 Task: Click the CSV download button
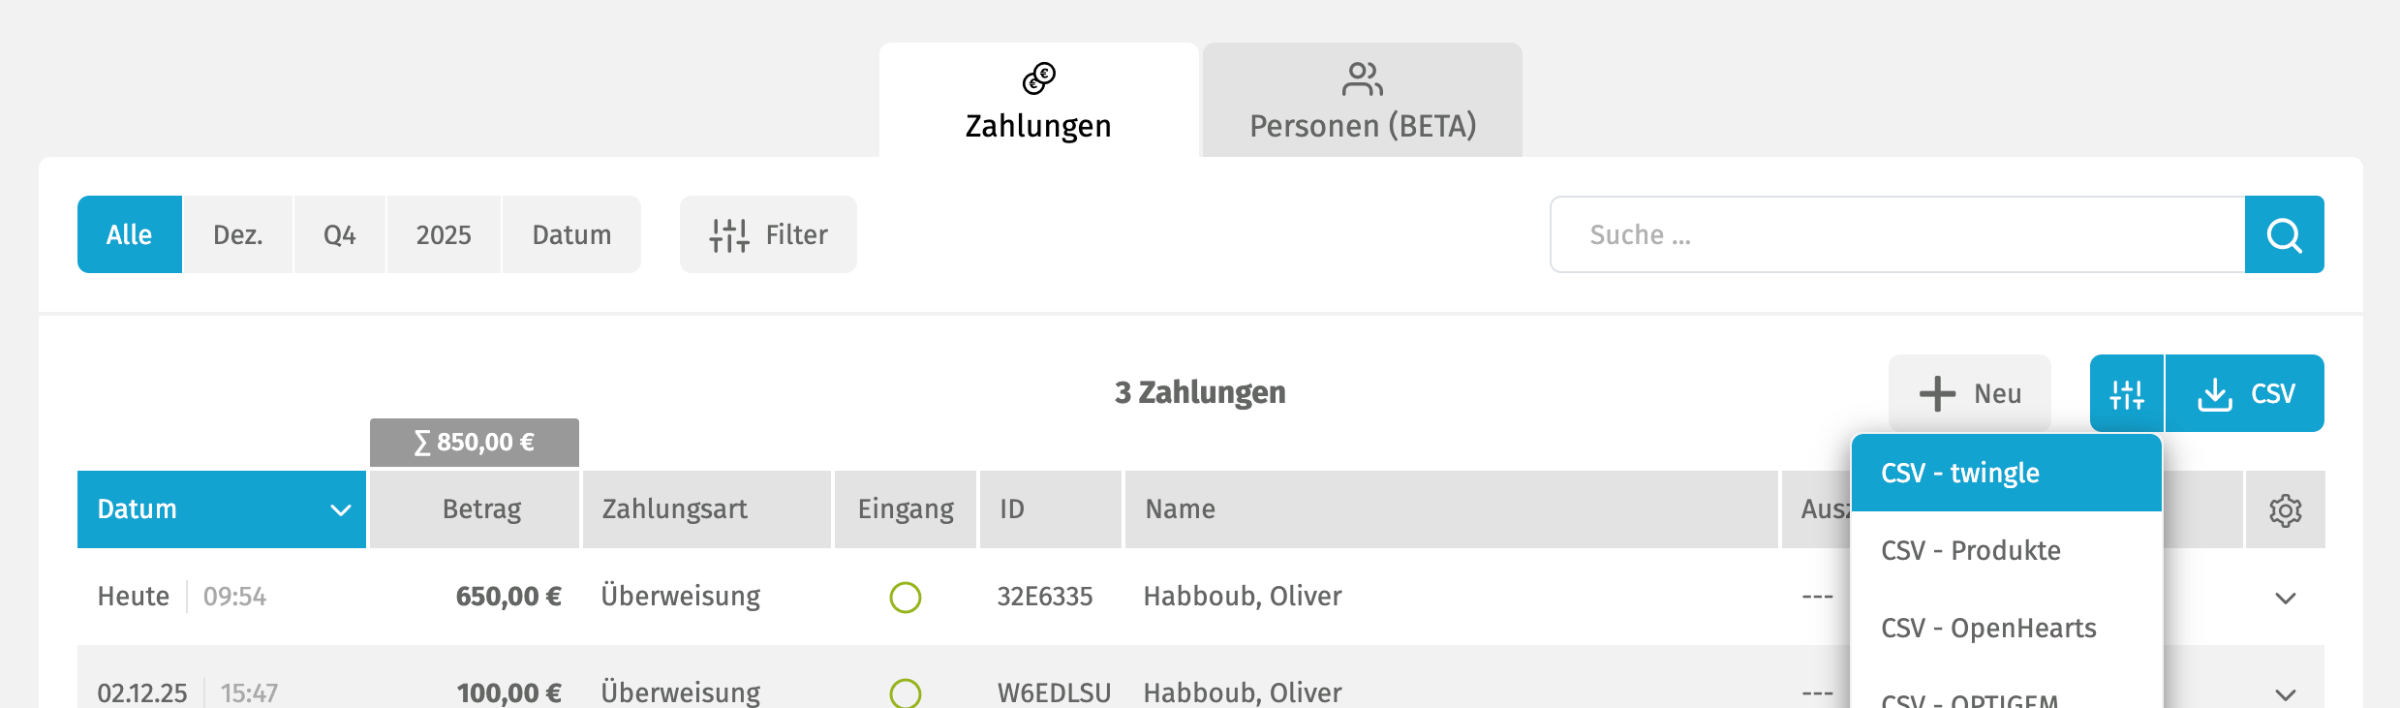[x=2245, y=394]
